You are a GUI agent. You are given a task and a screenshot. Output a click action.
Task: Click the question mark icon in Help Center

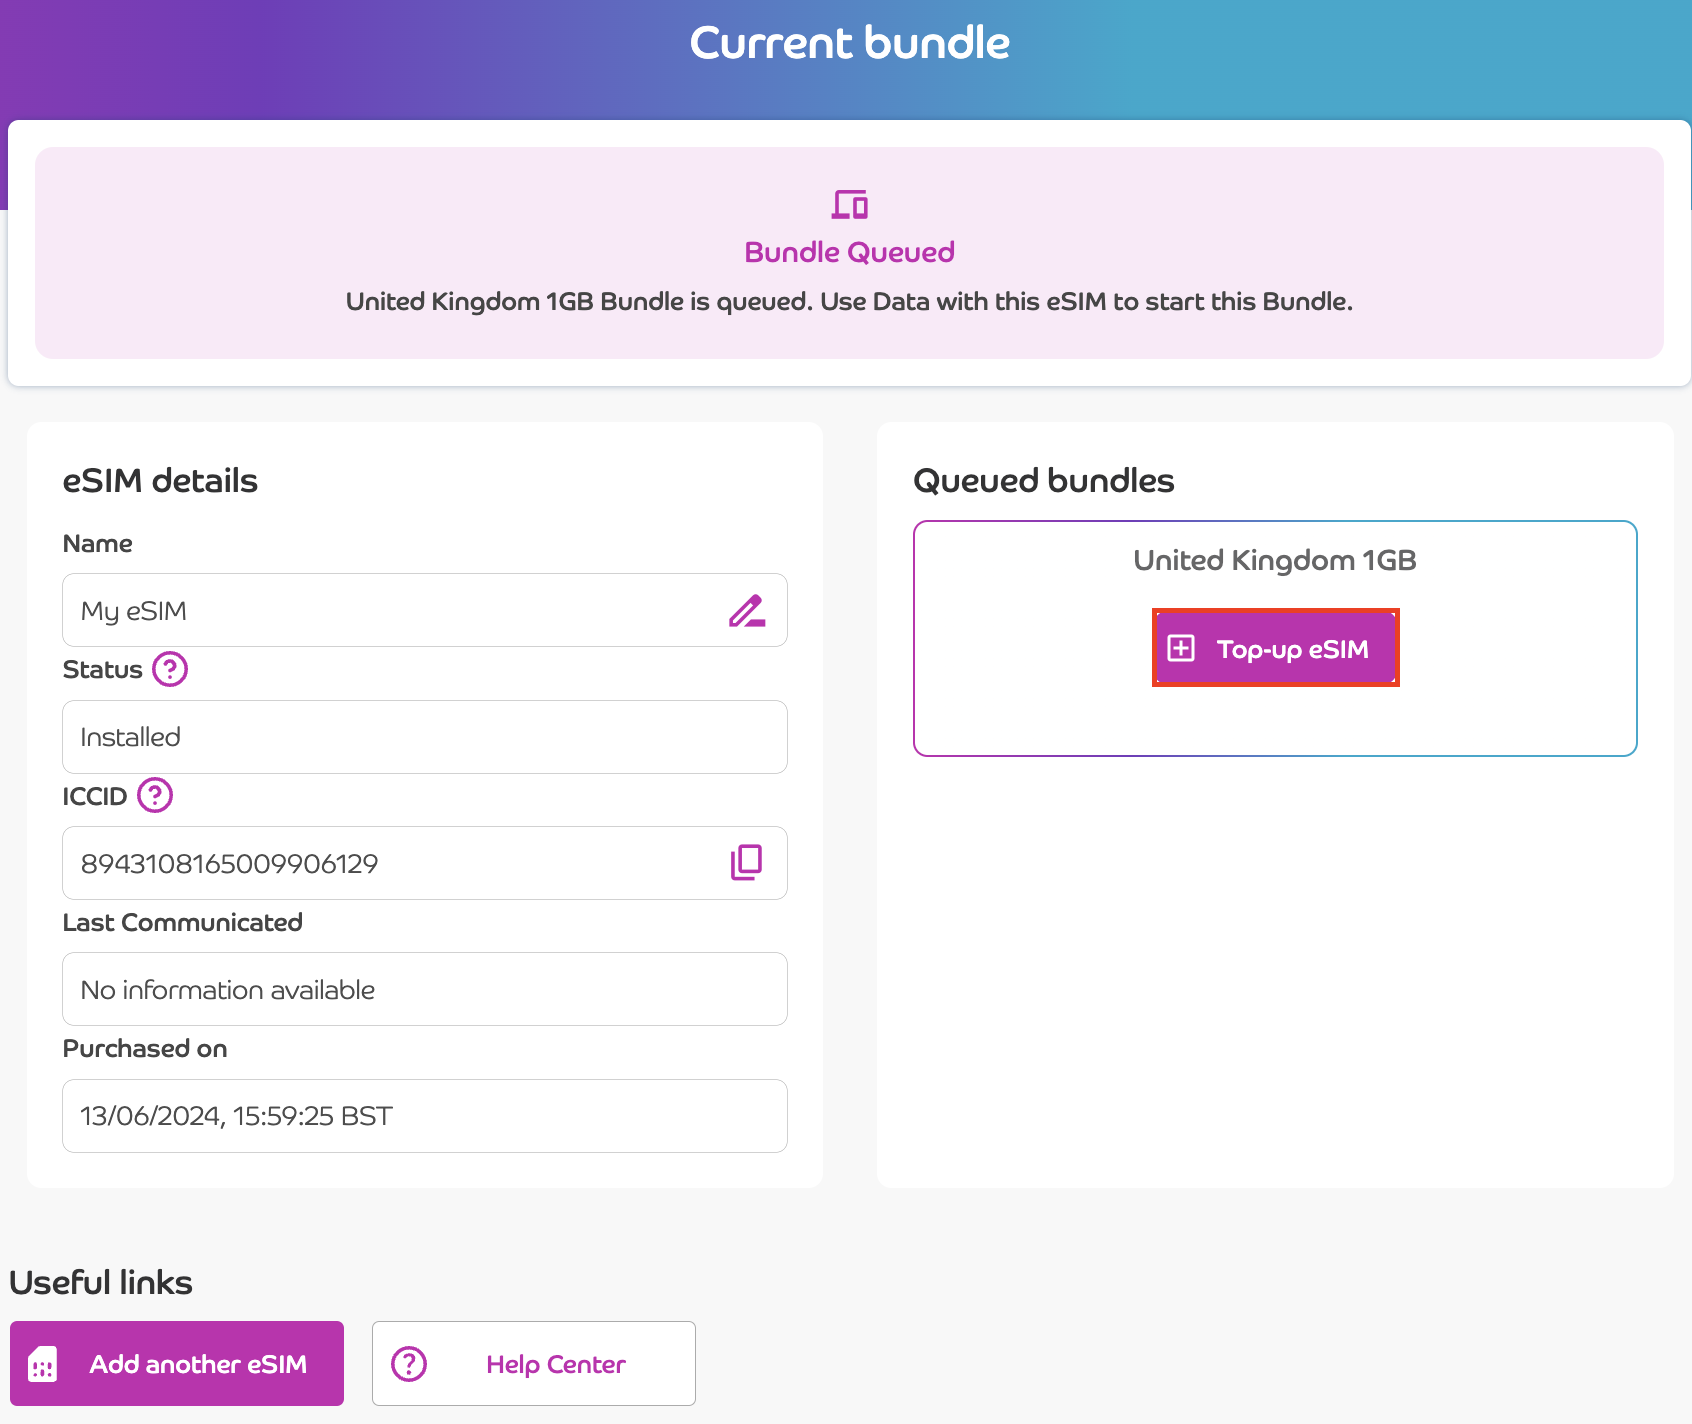[x=409, y=1364]
